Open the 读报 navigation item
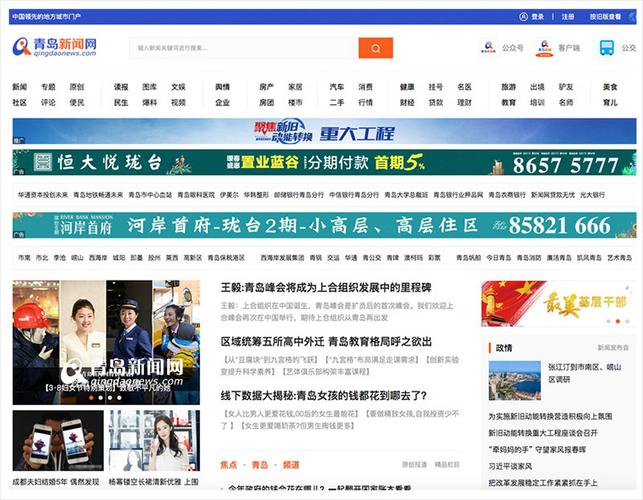Image resolution: width=643 pixels, height=500 pixels. tap(121, 87)
